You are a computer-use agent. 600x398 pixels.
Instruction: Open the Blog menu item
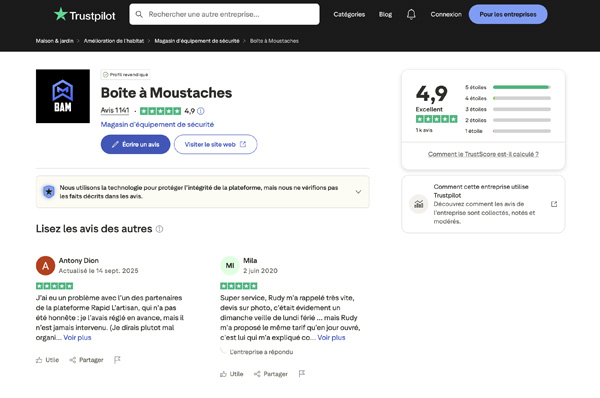click(x=385, y=14)
